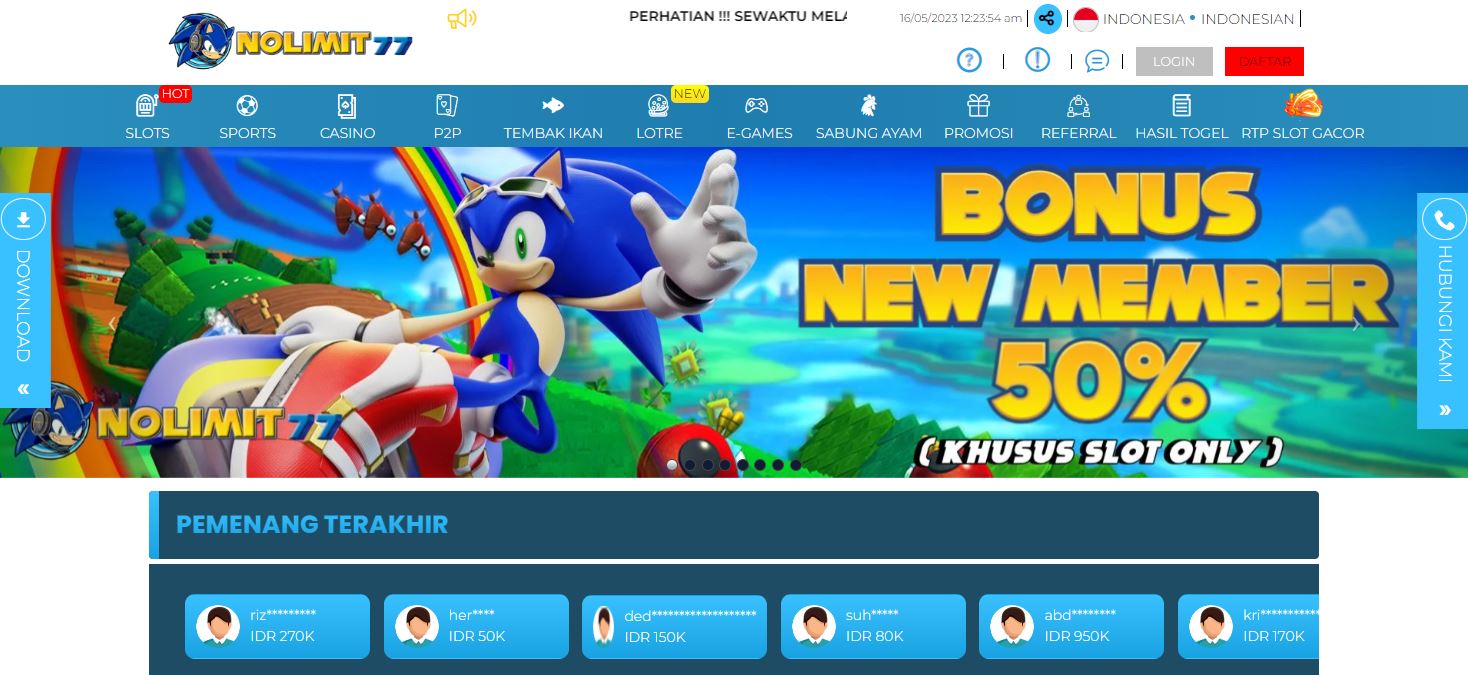Click the megaphone announcement icon

[461, 19]
